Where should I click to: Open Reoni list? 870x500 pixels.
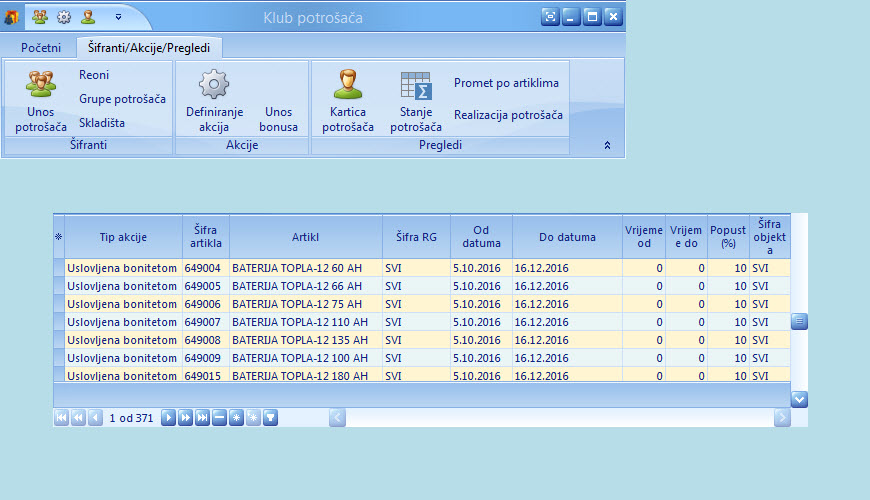click(x=94, y=75)
